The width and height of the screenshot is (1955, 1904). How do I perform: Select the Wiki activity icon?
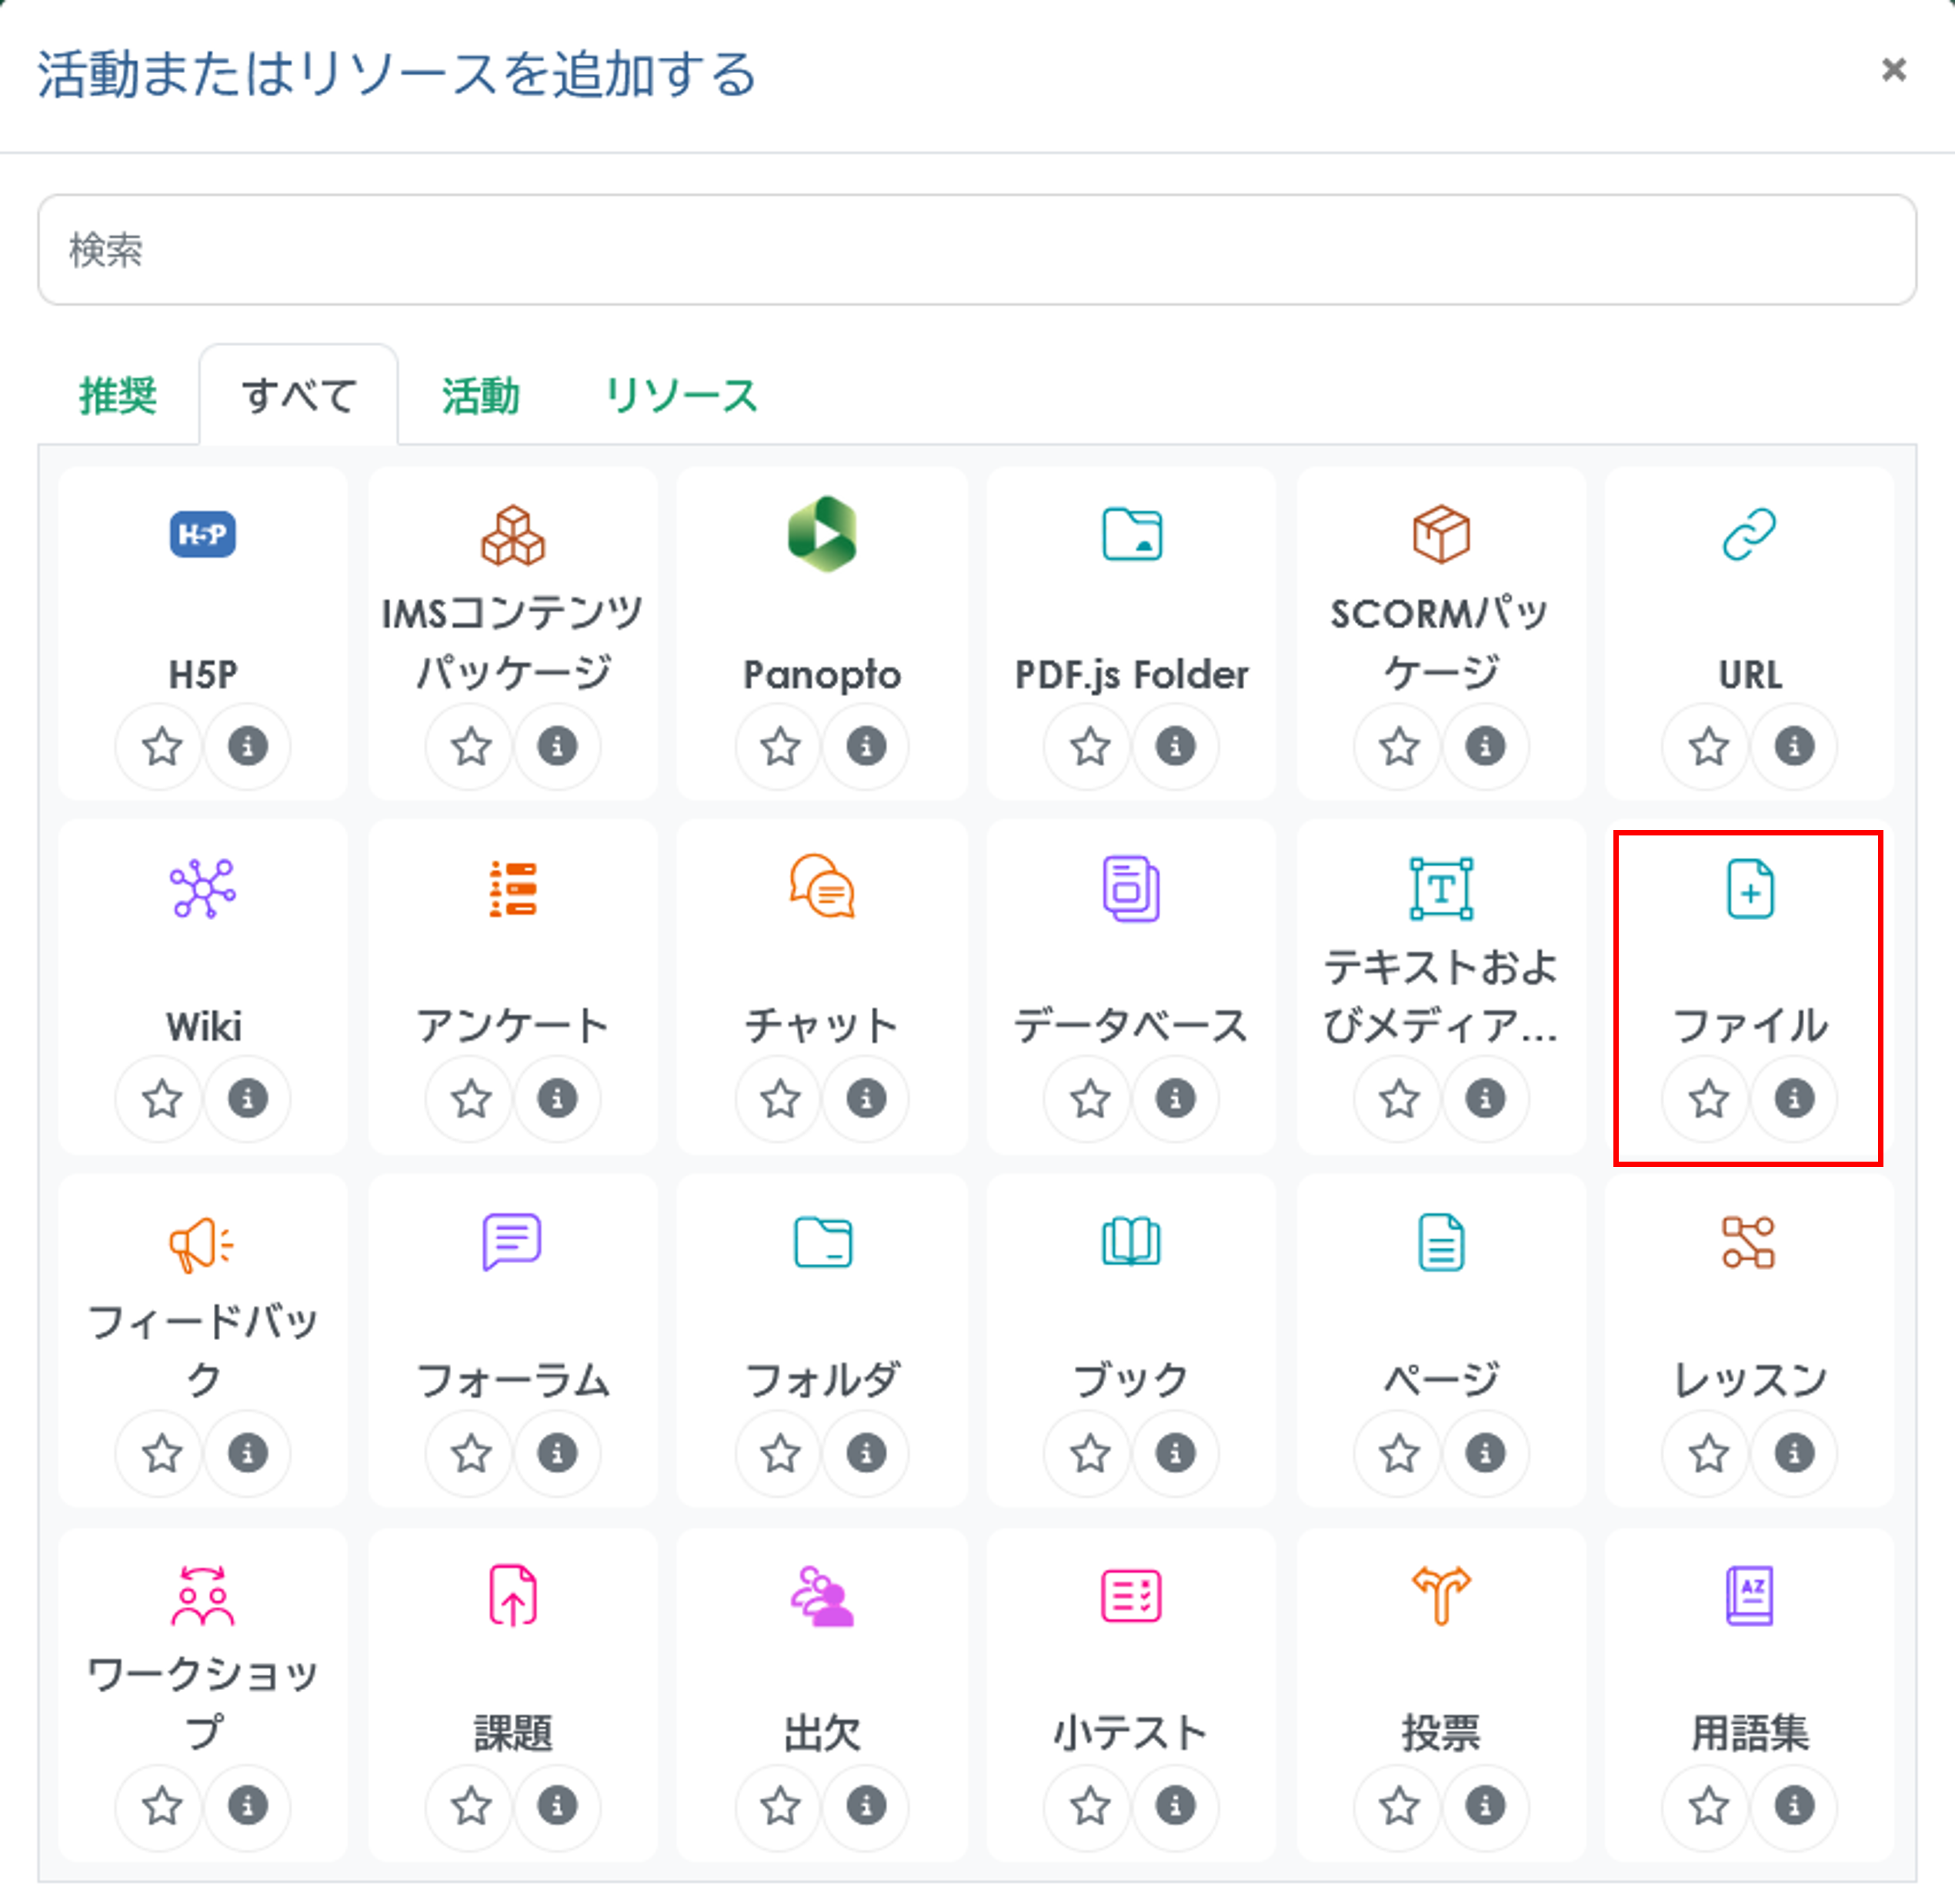[203, 888]
